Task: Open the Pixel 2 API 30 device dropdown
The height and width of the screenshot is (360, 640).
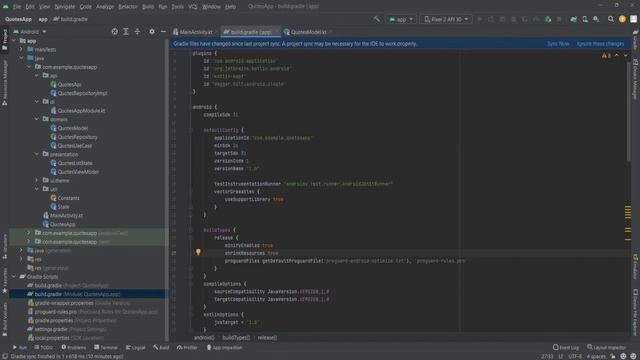Action: click(446, 19)
